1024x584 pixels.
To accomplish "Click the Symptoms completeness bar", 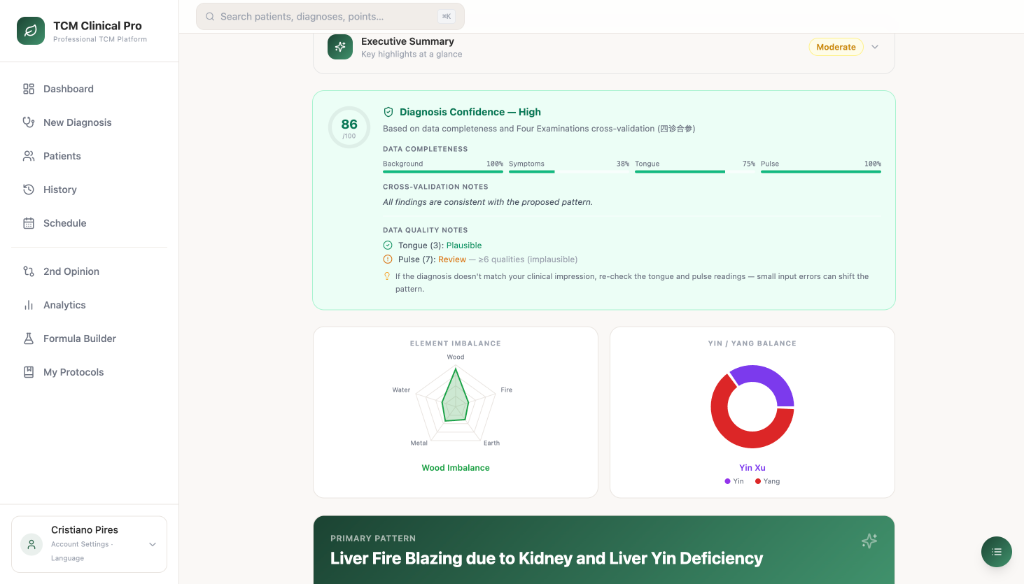I will point(569,172).
